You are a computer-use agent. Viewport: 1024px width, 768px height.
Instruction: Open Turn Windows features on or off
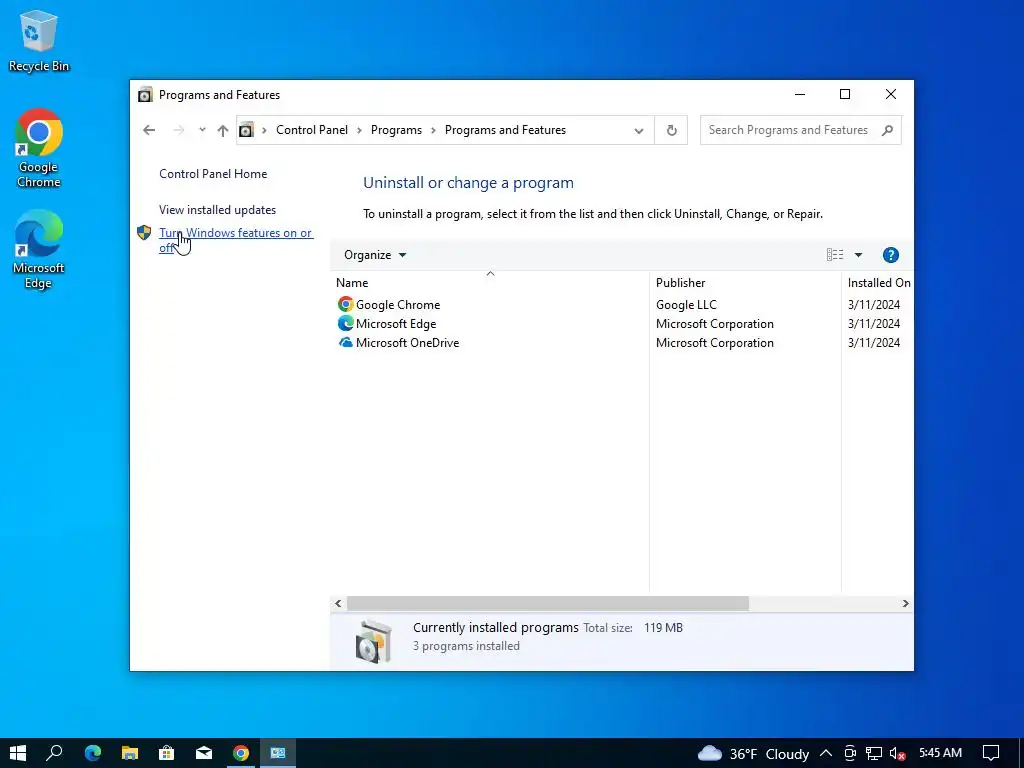[236, 240]
